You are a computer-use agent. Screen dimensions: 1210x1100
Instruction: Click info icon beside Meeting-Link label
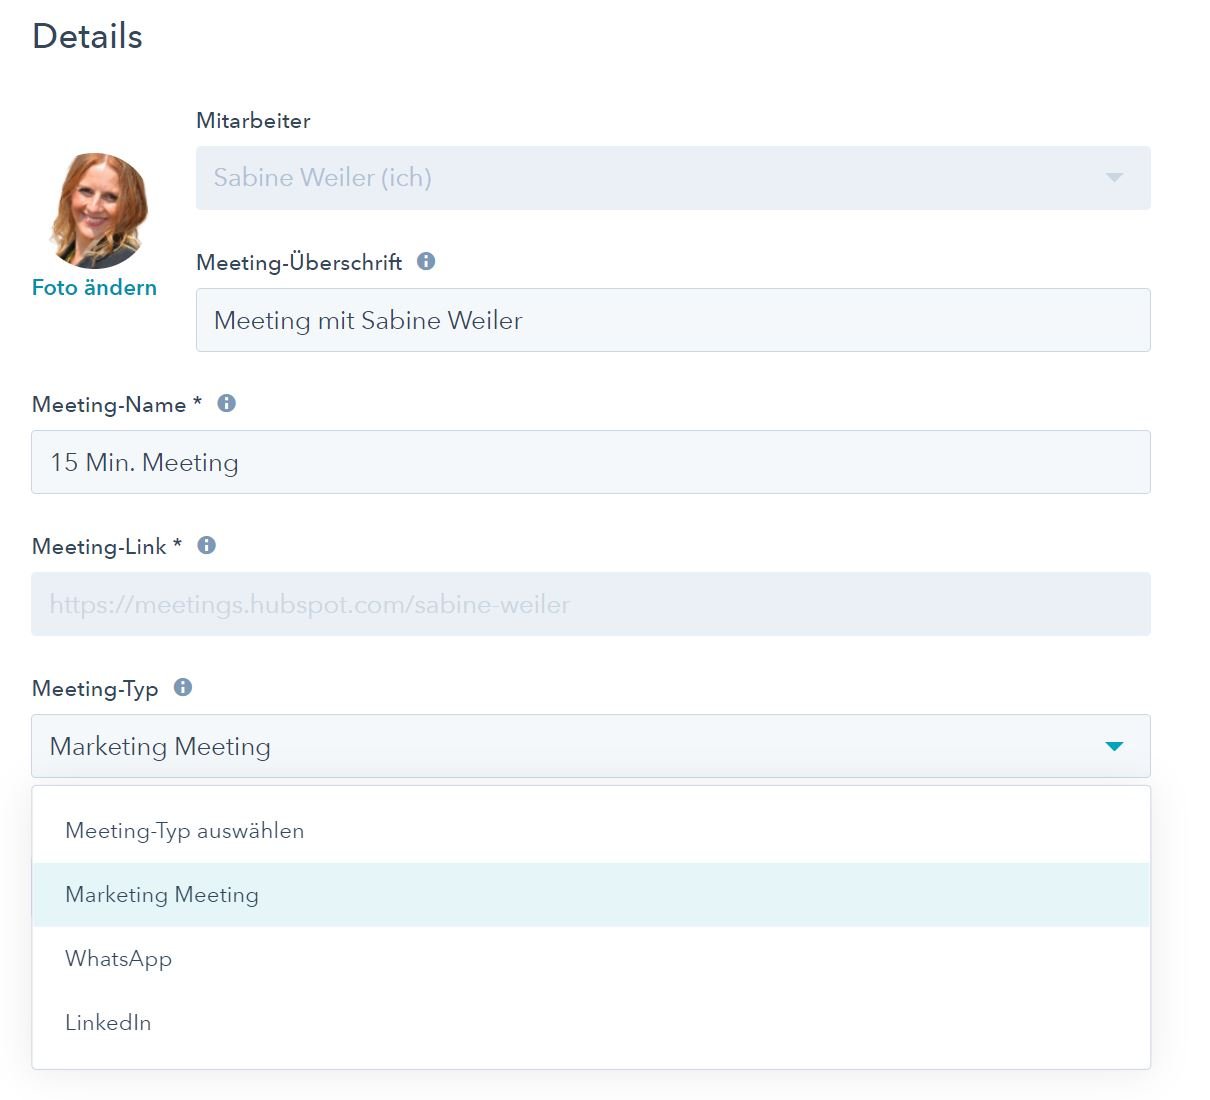pyautogui.click(x=207, y=545)
